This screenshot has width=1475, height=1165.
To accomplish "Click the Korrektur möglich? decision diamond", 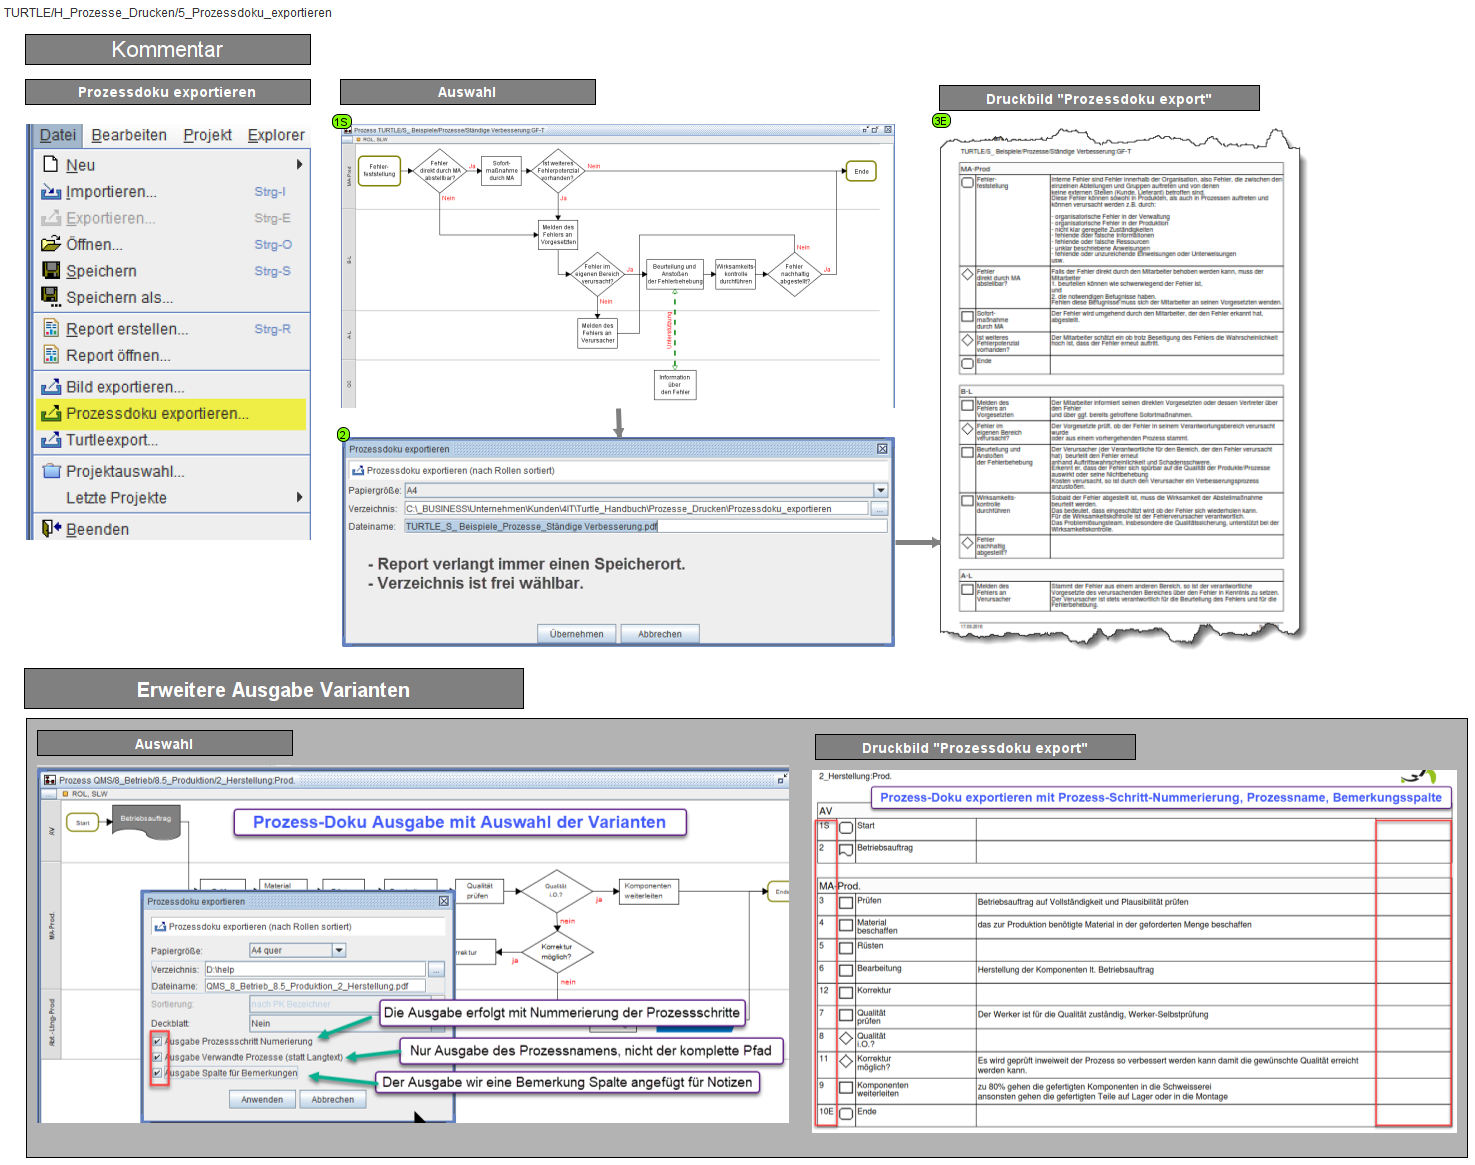I will click(x=557, y=951).
